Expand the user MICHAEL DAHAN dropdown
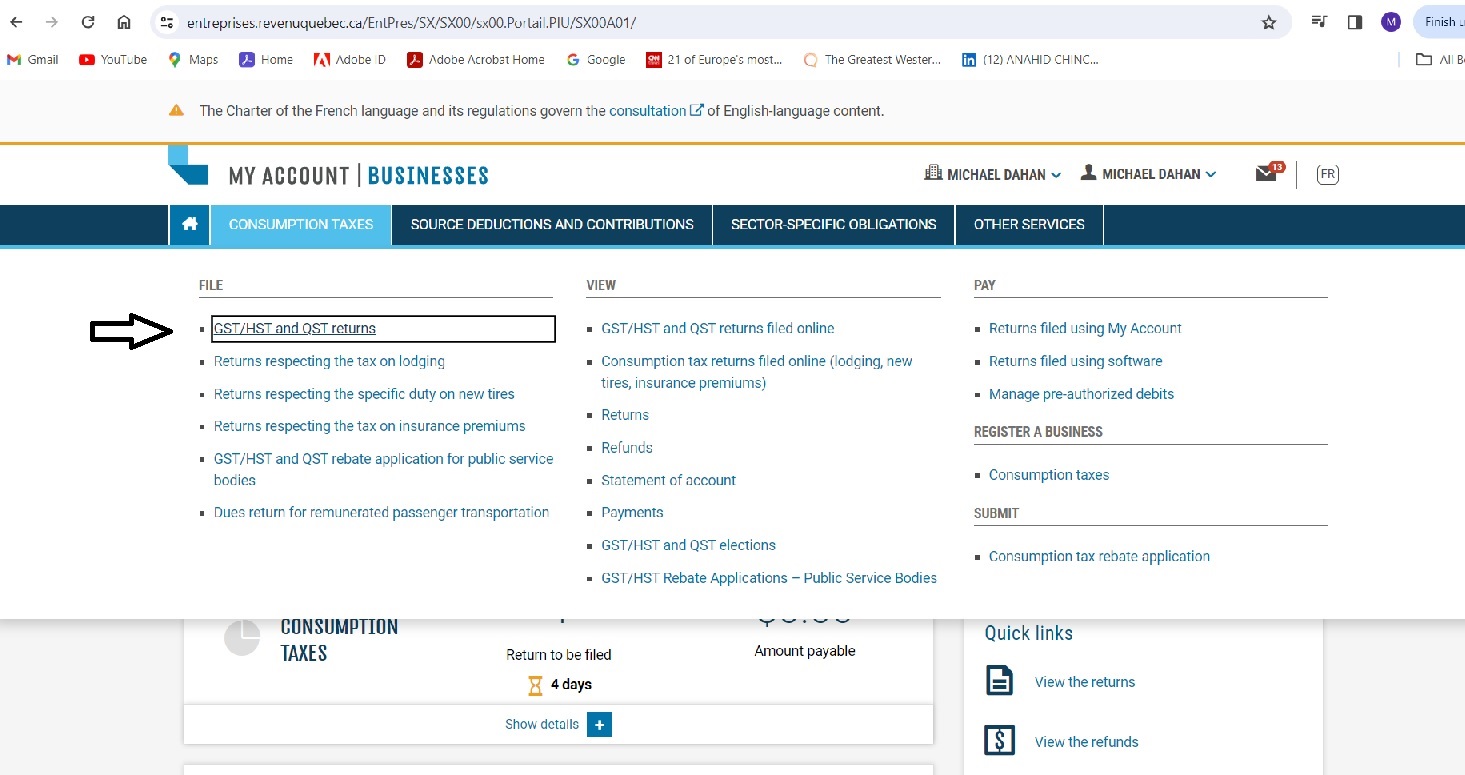The height and width of the screenshot is (775, 1465). click(1149, 174)
